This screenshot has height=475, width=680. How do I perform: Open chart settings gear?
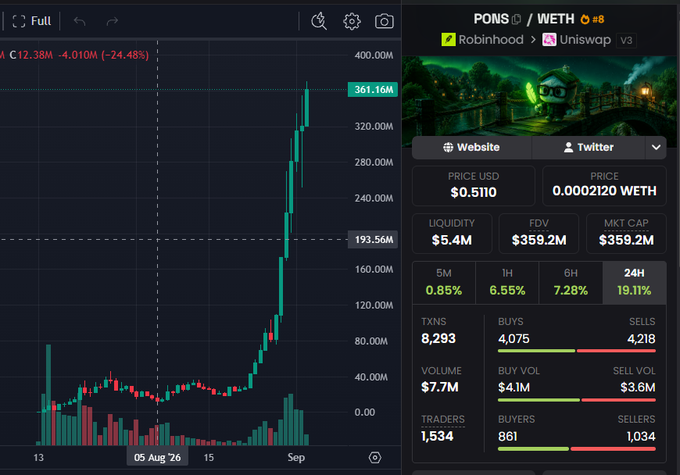pos(352,21)
